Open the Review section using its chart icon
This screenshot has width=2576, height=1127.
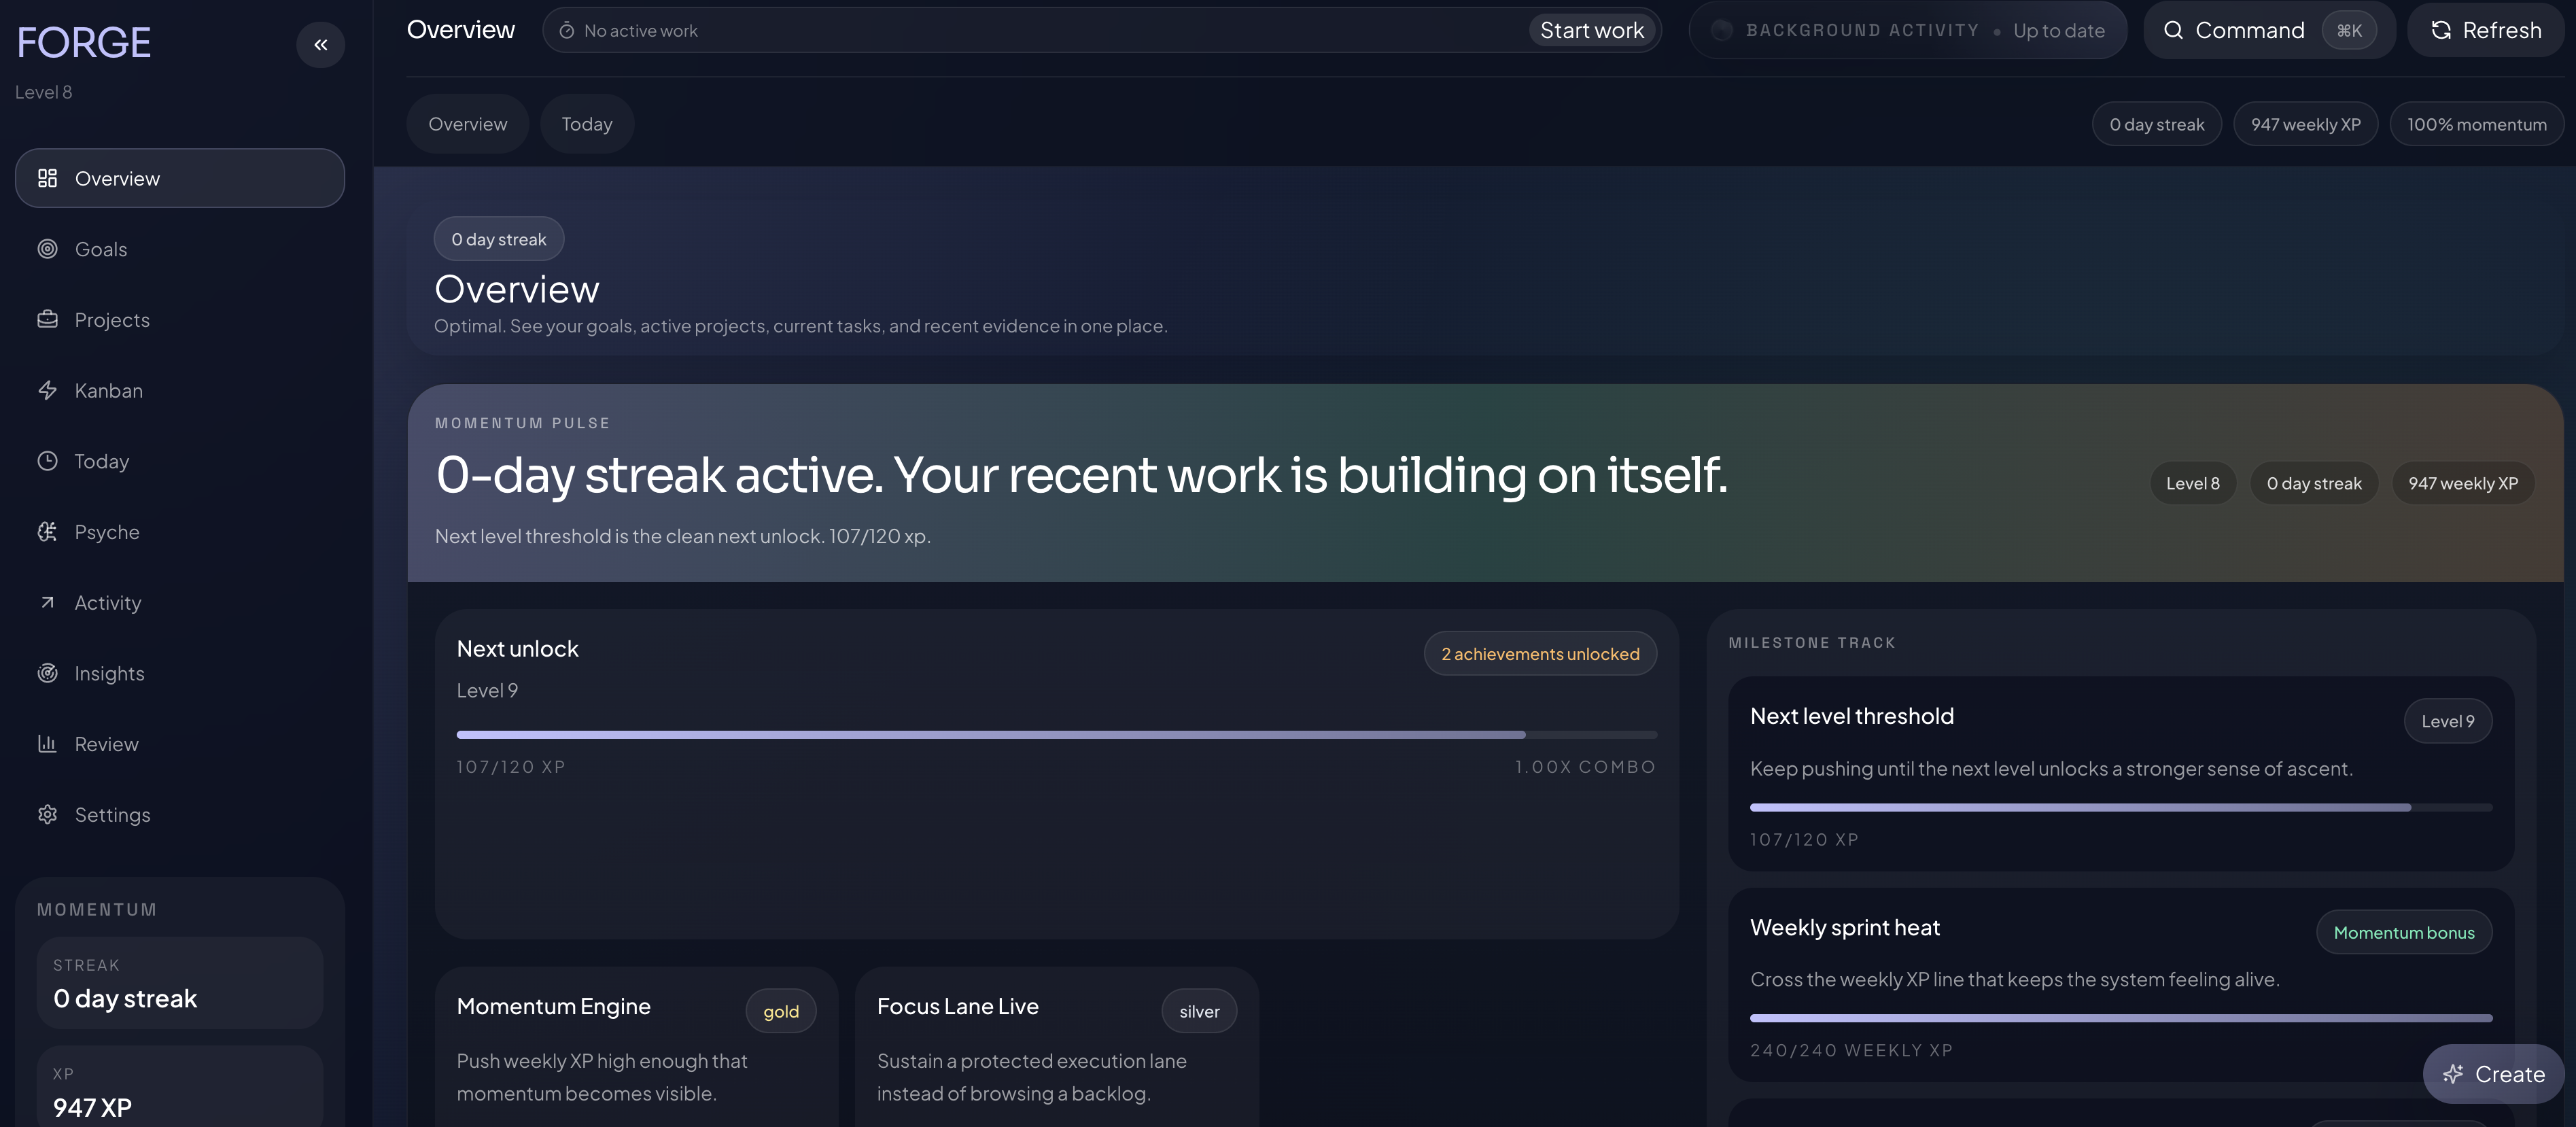(x=47, y=743)
